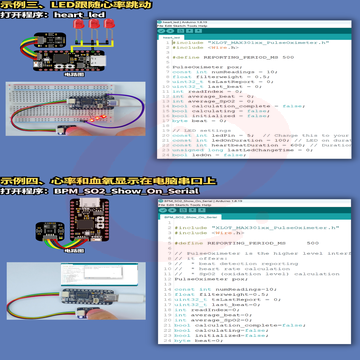
Task: Select the heart_led sketch tab
Action: pyautogui.click(x=171, y=37)
